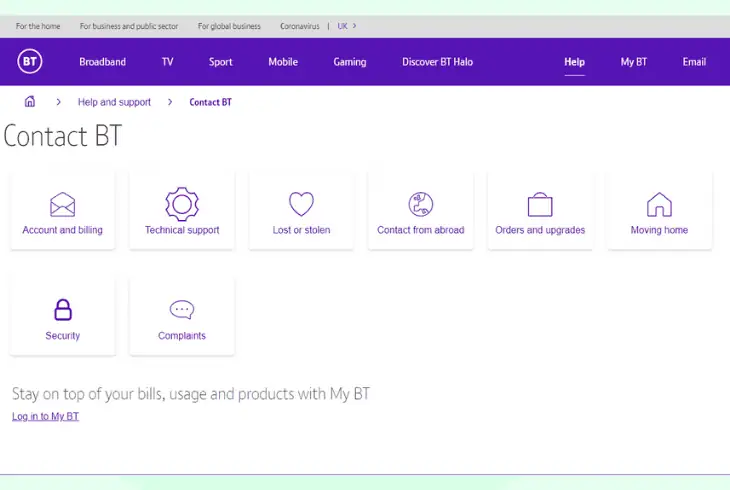Viewport: 730px width, 490px height.
Task: Click the For the home link
Action: pyautogui.click(x=38, y=26)
